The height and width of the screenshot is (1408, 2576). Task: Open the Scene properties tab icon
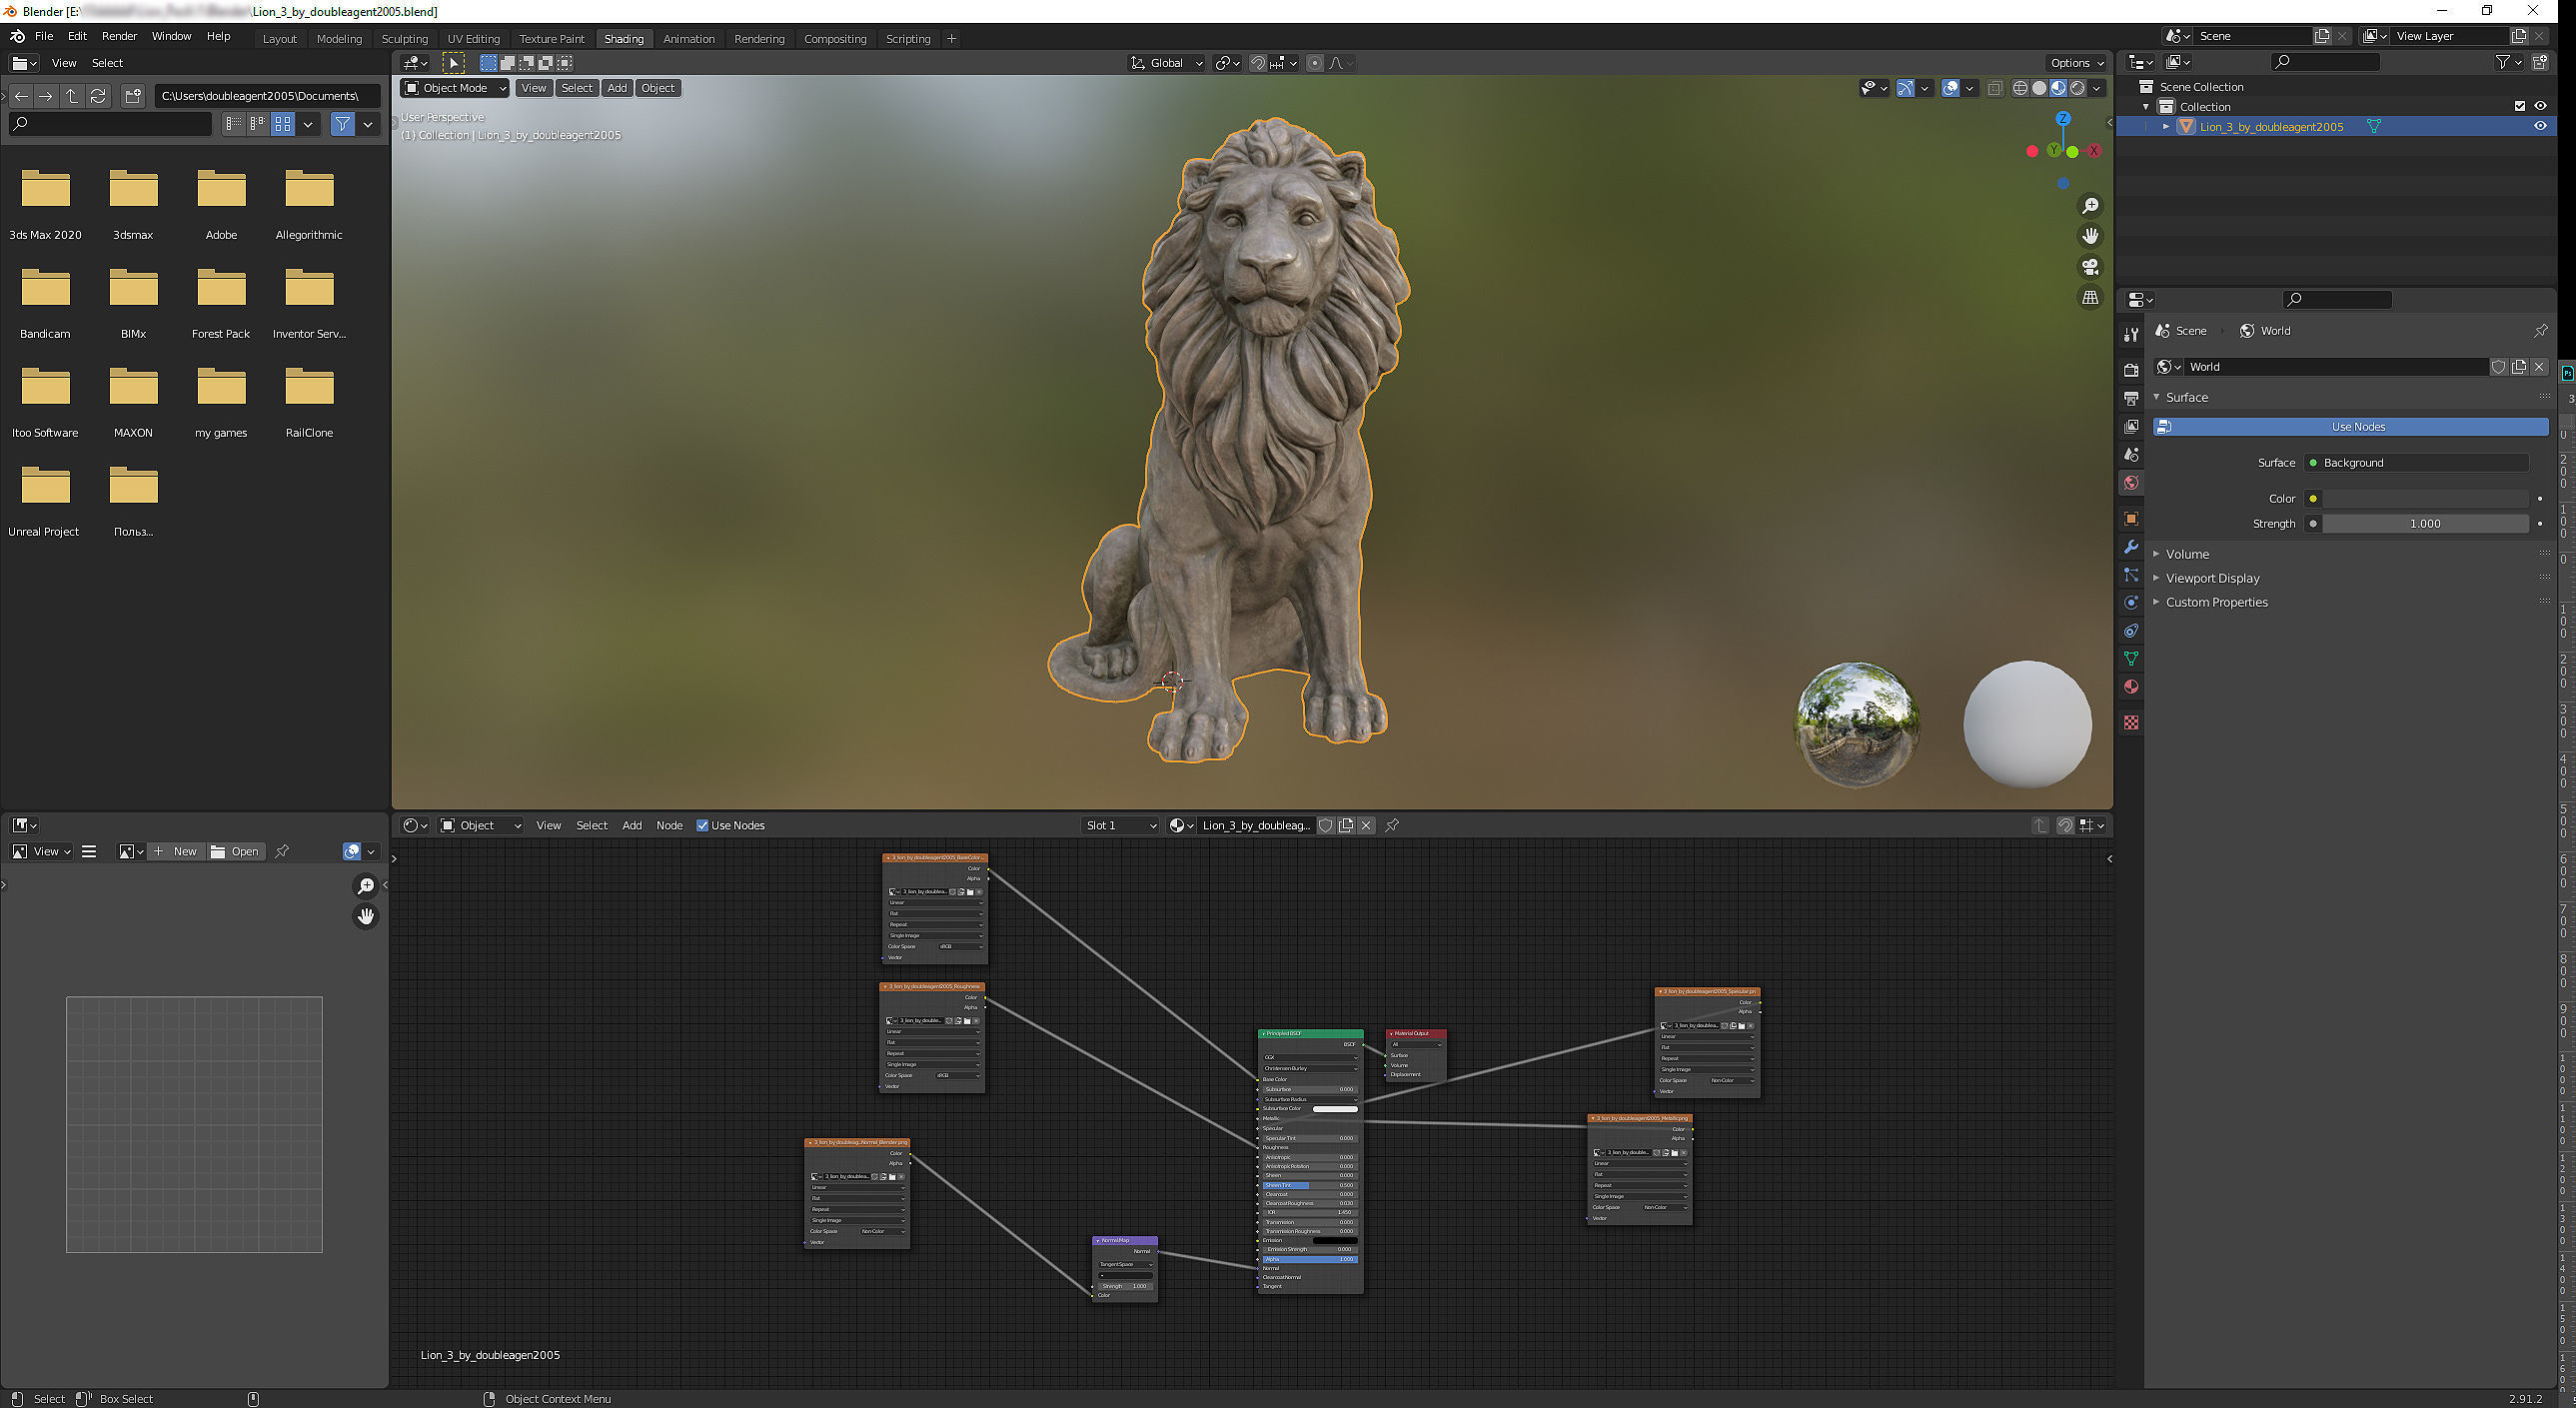point(2131,454)
